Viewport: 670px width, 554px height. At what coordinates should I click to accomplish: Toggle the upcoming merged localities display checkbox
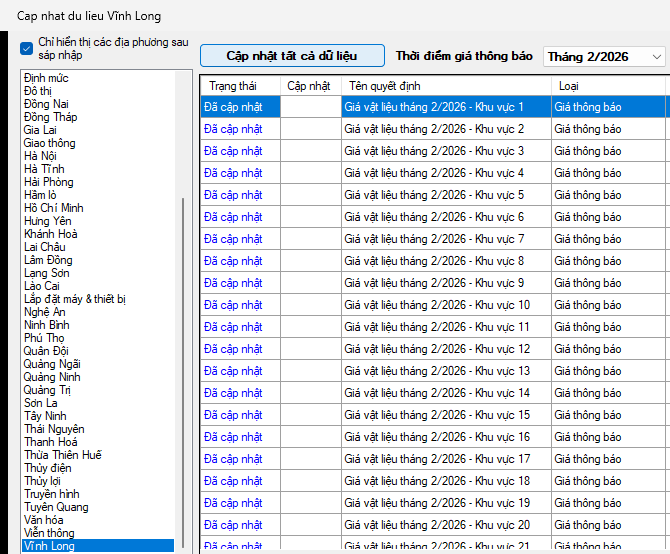(27, 47)
